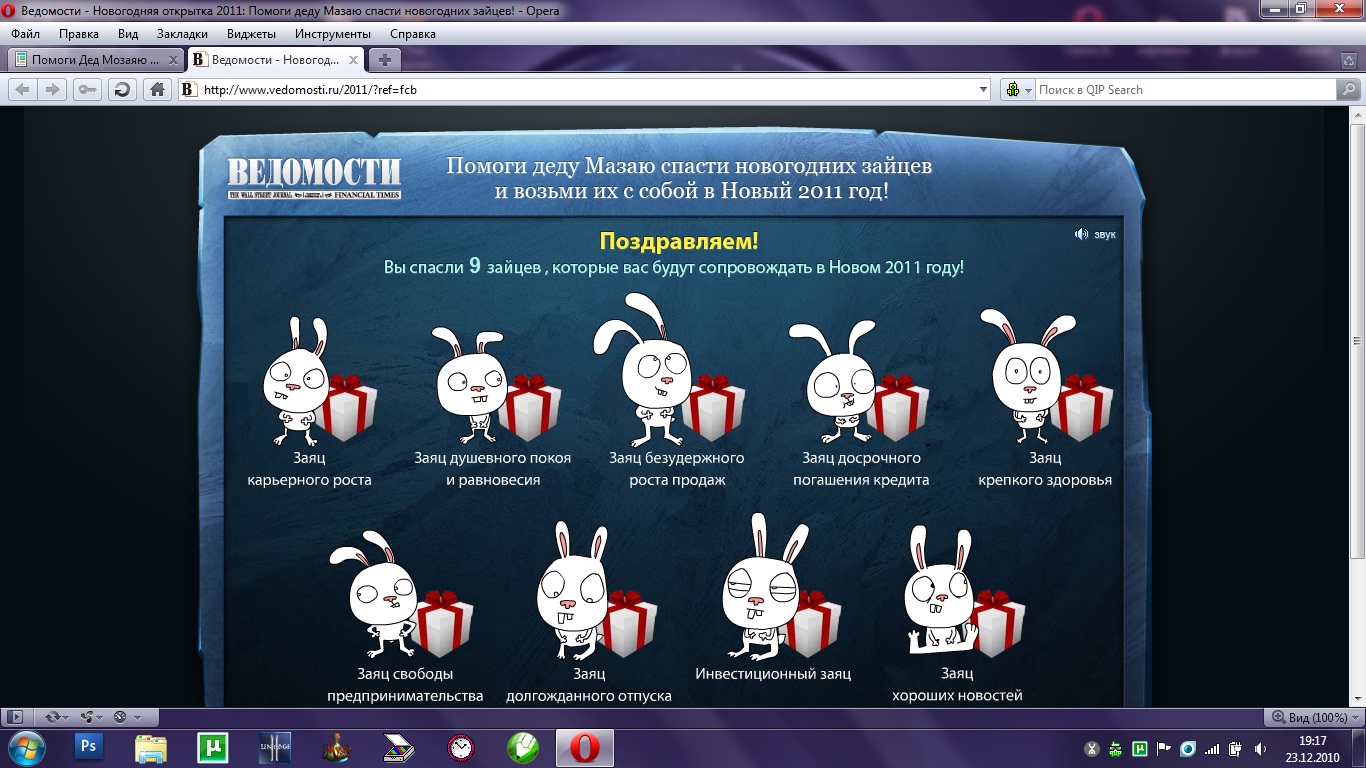Open the Windows Start menu
The width and height of the screenshot is (1366, 768).
pos(26,748)
